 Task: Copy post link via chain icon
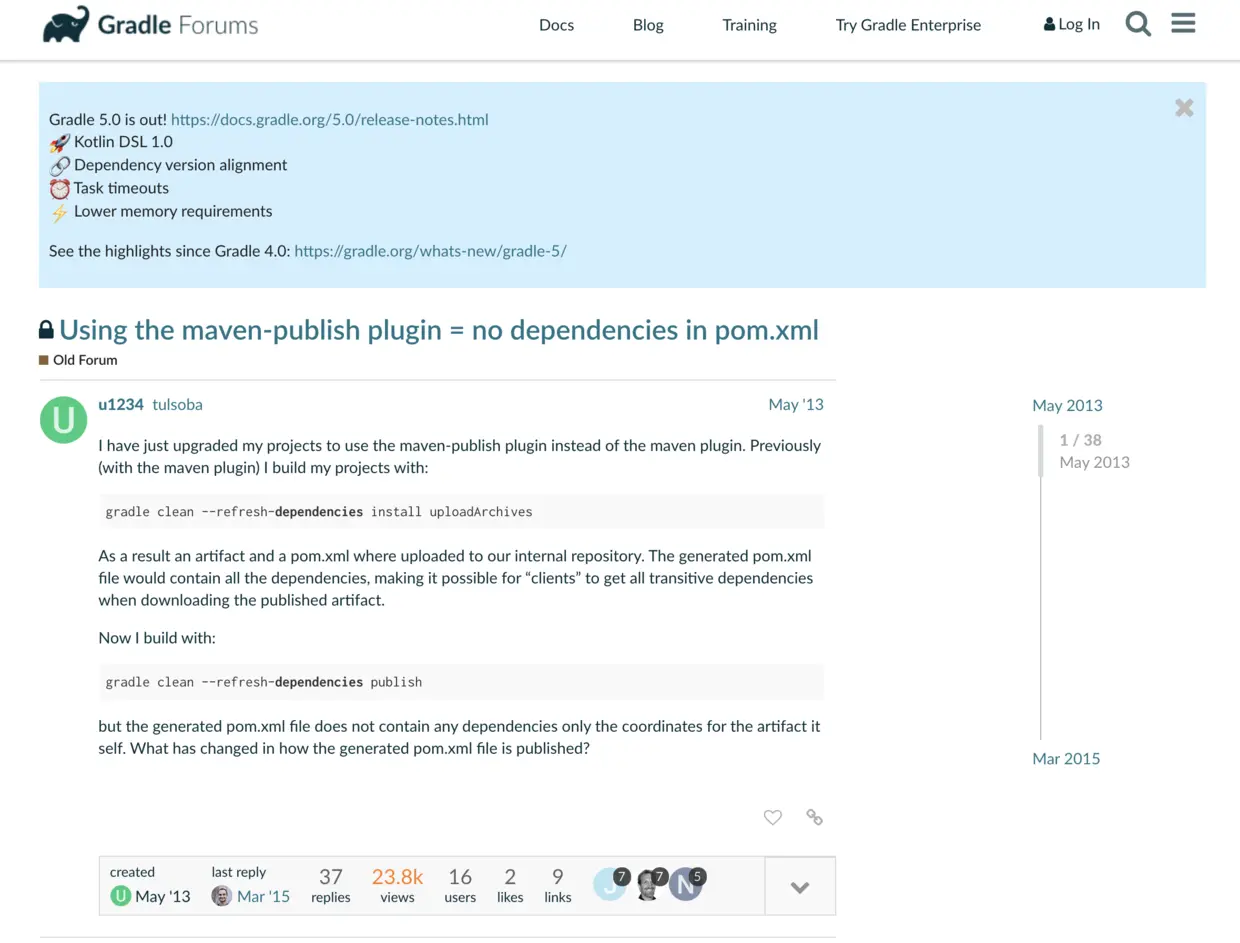click(814, 817)
